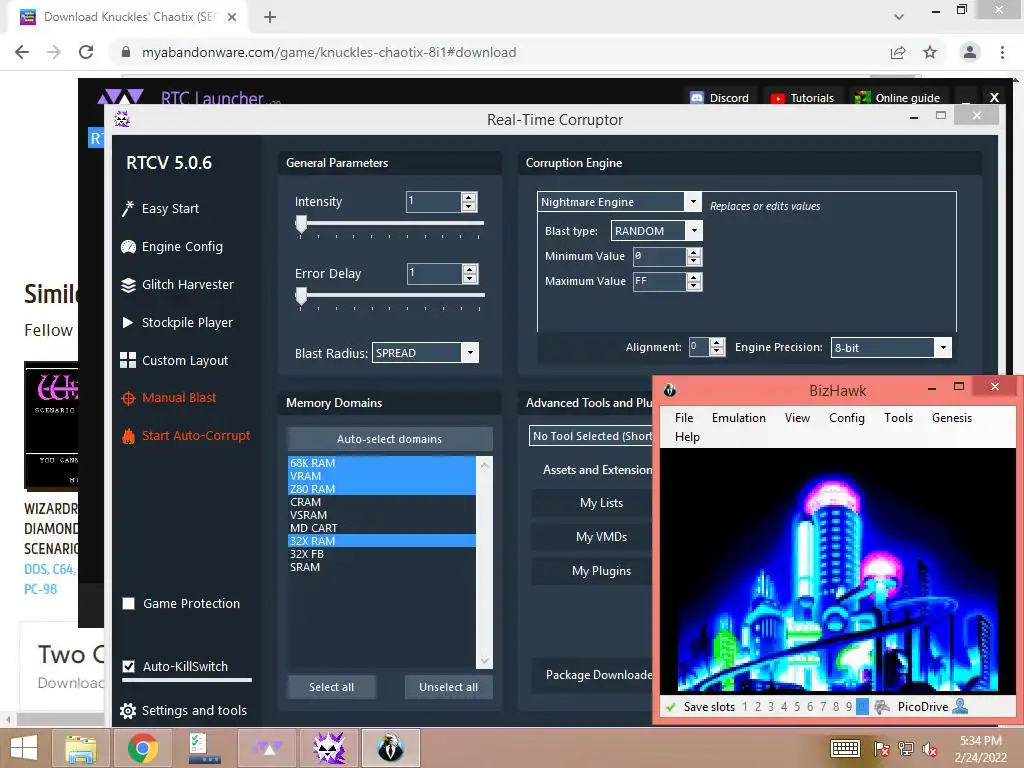Image resolution: width=1024 pixels, height=768 pixels.
Task: Open Glitch Harvester layers icon
Action: pyautogui.click(x=128, y=285)
